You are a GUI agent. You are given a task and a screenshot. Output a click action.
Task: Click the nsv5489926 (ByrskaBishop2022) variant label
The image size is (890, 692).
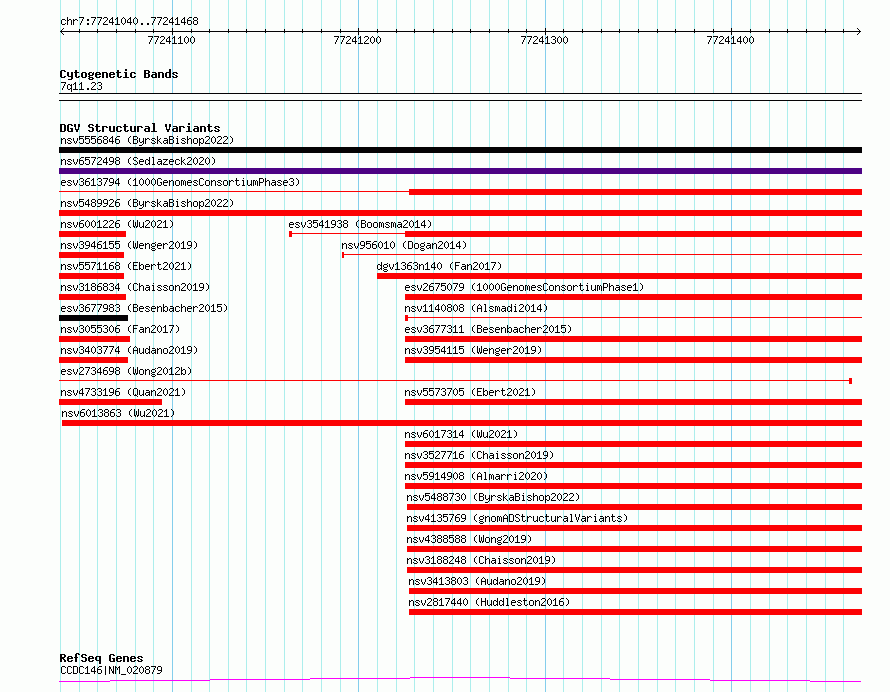146,203
